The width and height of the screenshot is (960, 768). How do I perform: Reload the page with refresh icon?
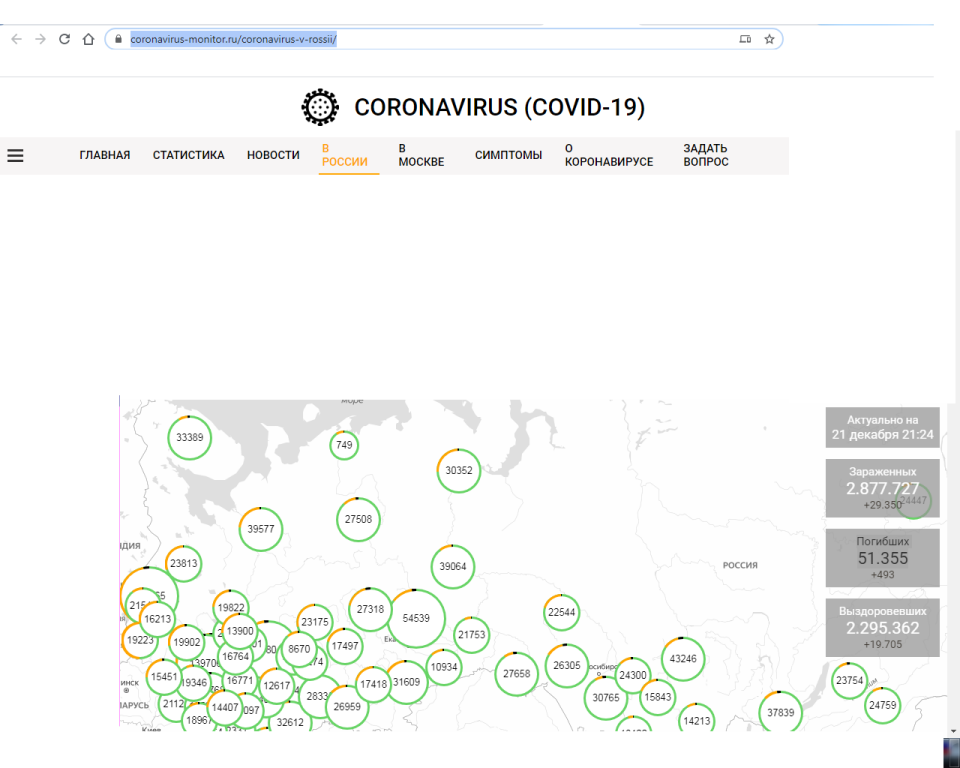click(64, 39)
